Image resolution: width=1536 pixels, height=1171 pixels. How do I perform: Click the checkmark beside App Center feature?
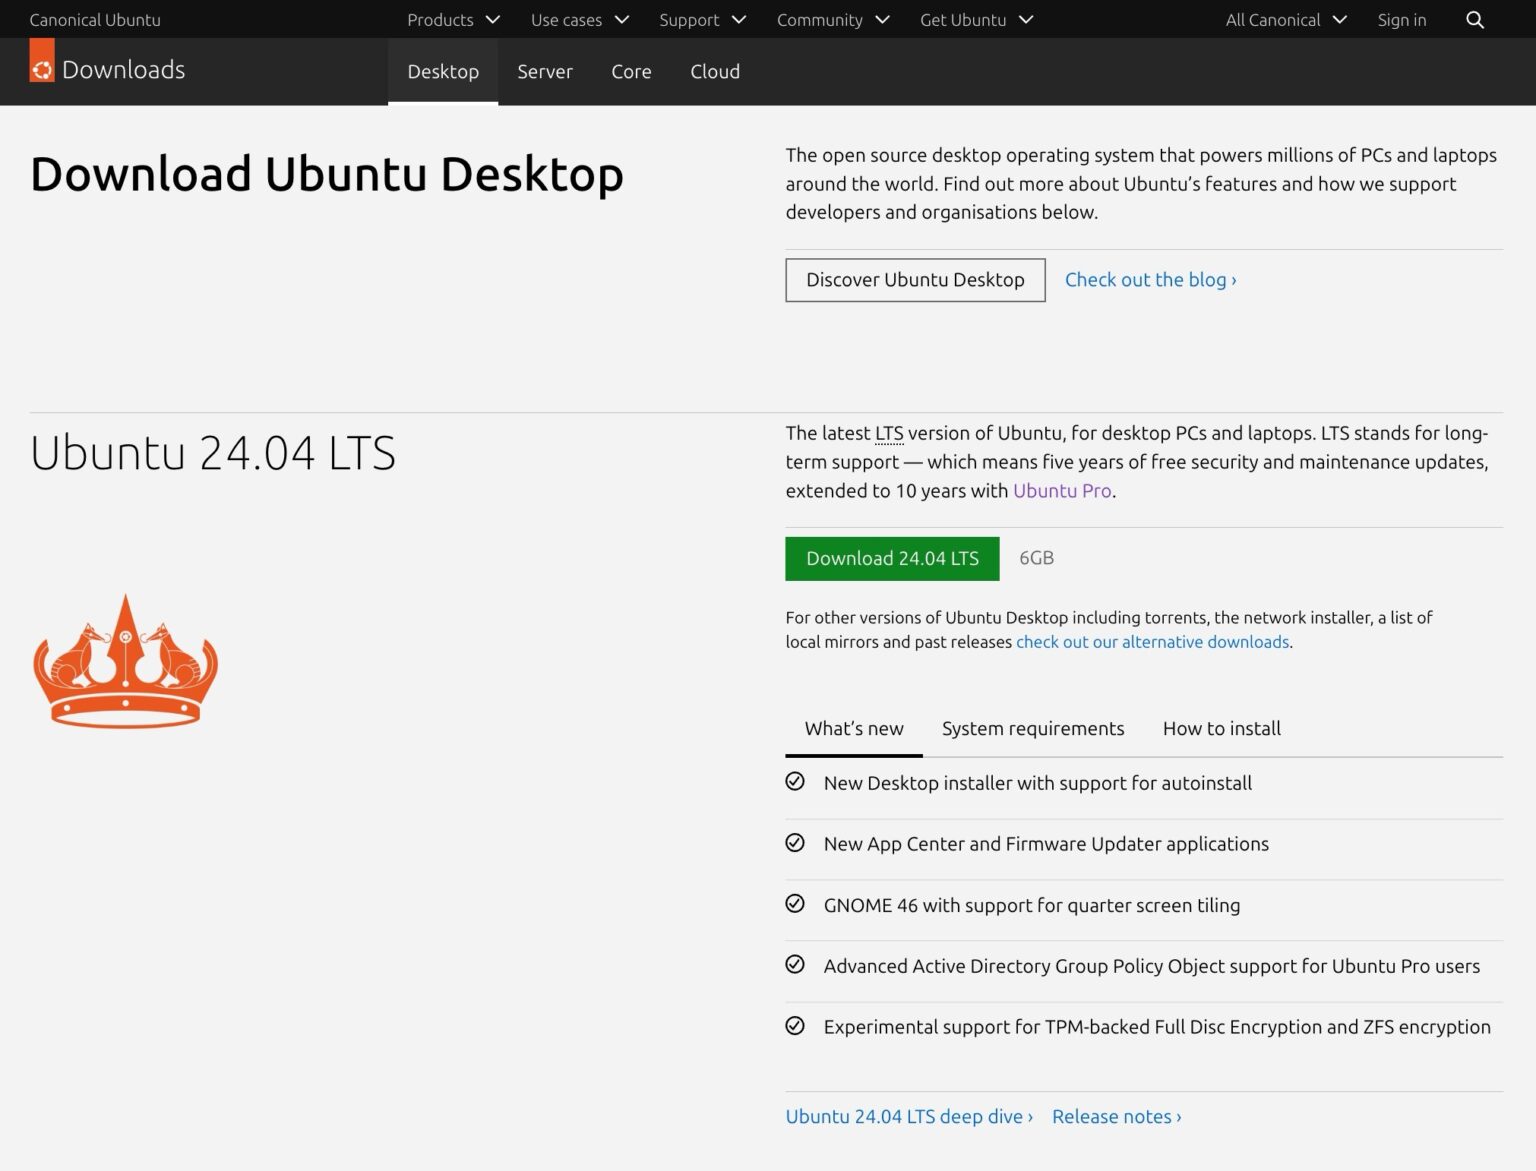click(x=795, y=843)
